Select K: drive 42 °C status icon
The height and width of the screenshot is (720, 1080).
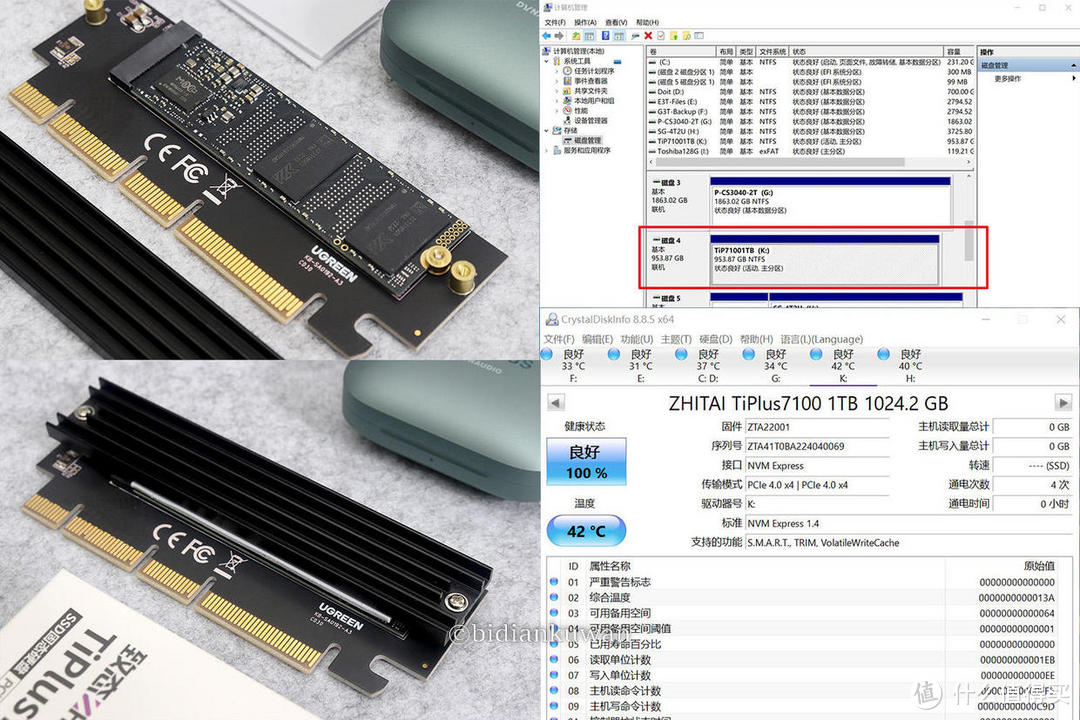816,354
